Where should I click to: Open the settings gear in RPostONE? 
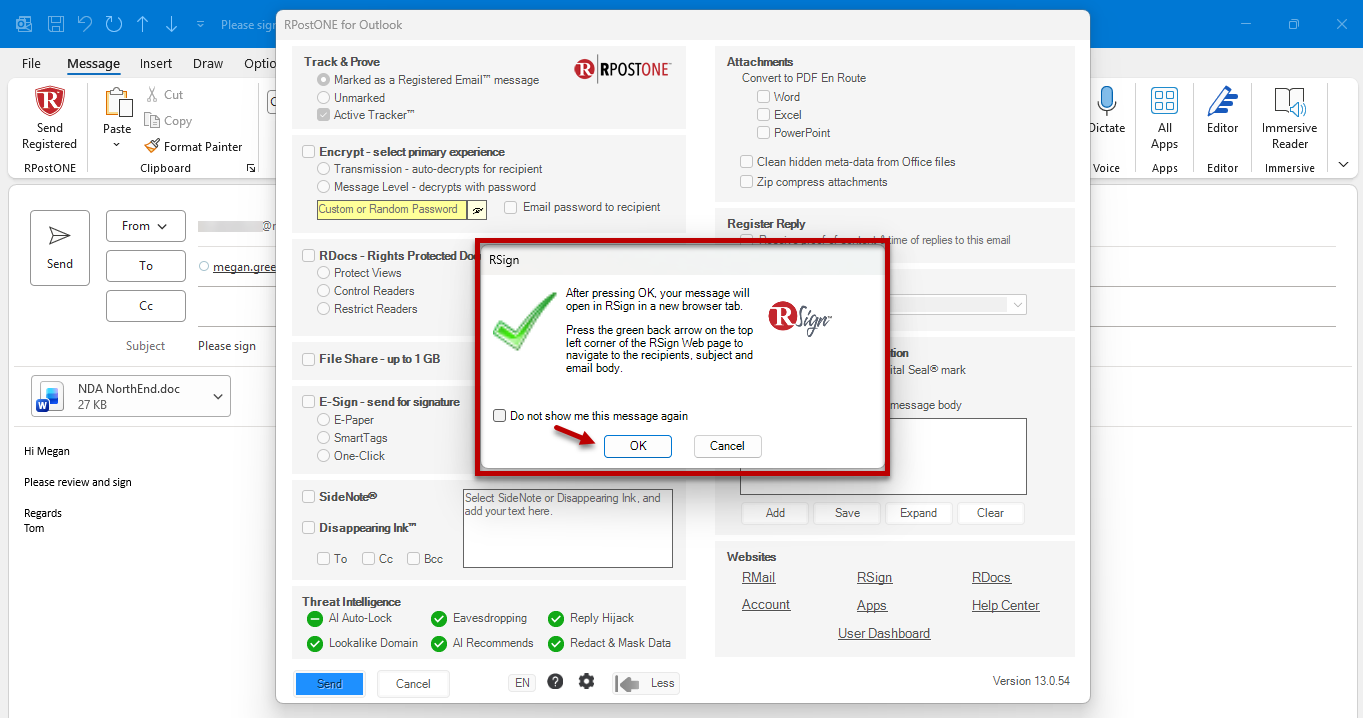586,682
